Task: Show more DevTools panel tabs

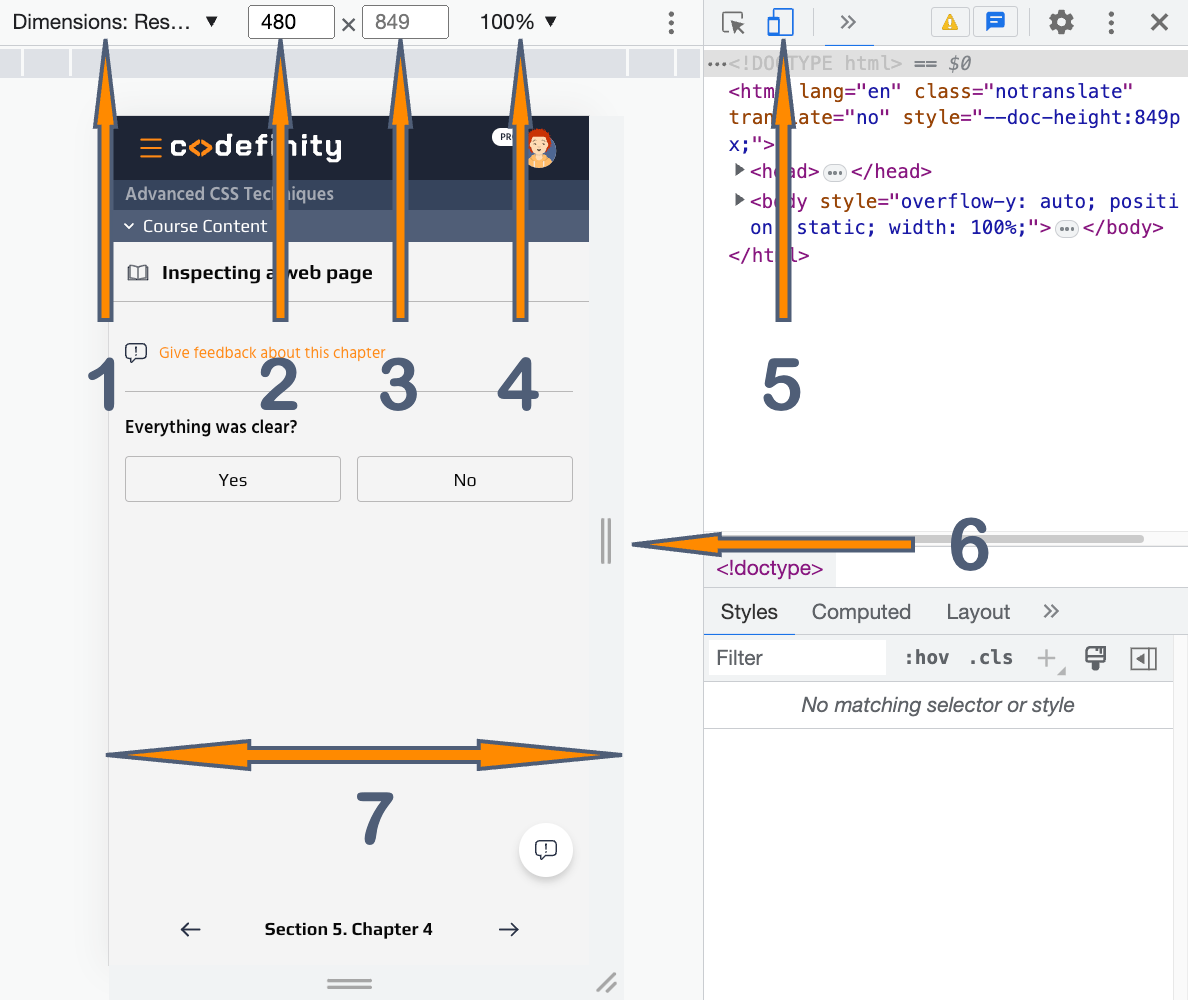Action: point(848,22)
